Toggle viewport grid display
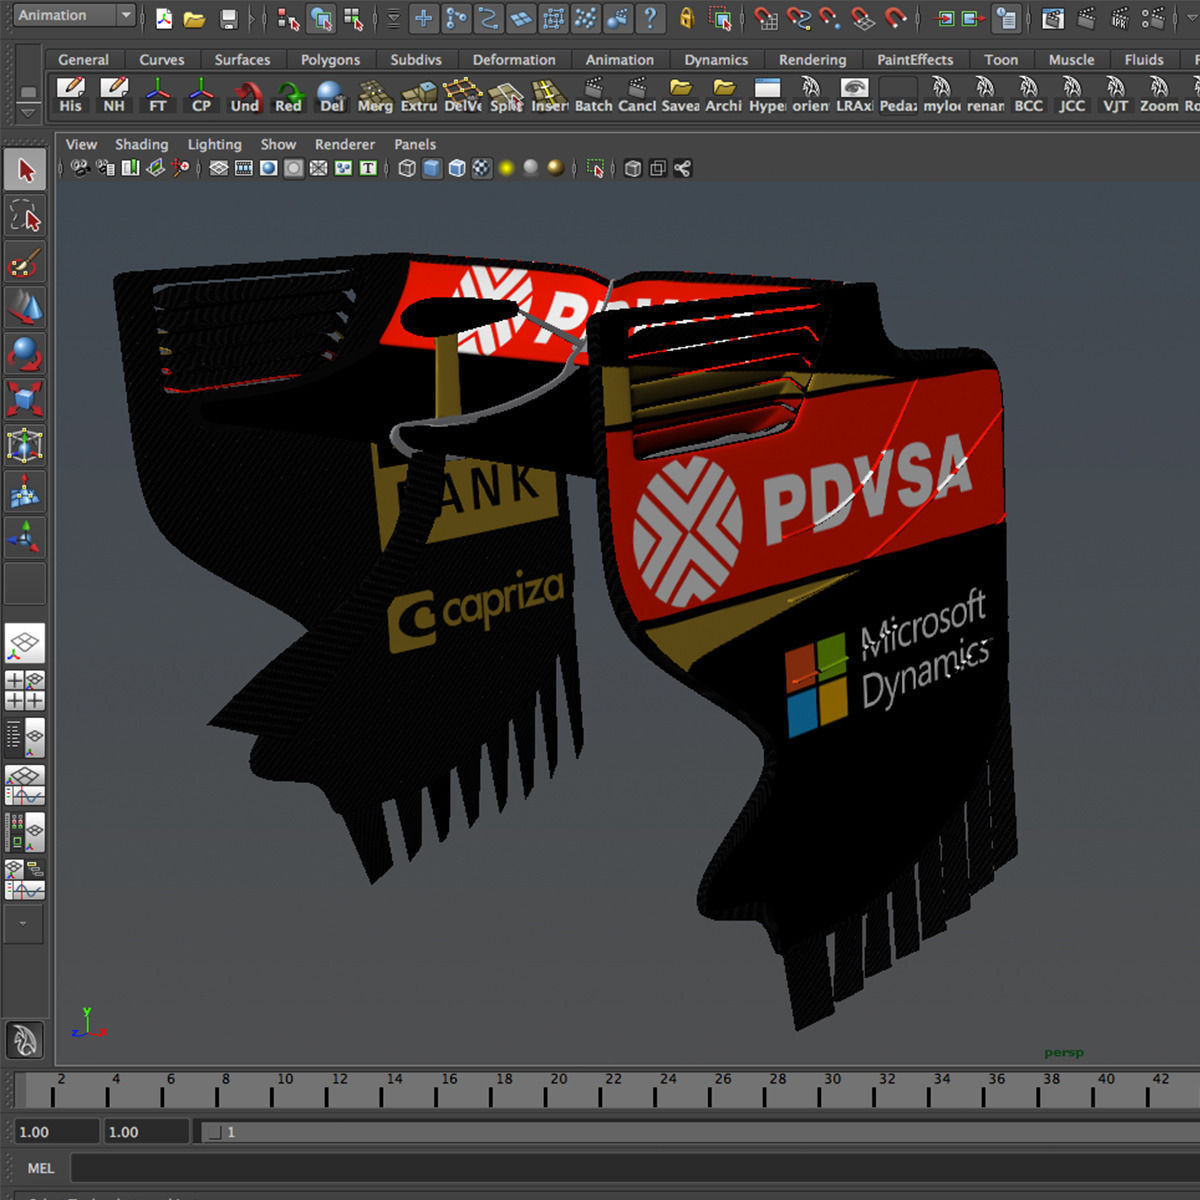This screenshot has height=1200, width=1200. pyautogui.click(x=219, y=168)
